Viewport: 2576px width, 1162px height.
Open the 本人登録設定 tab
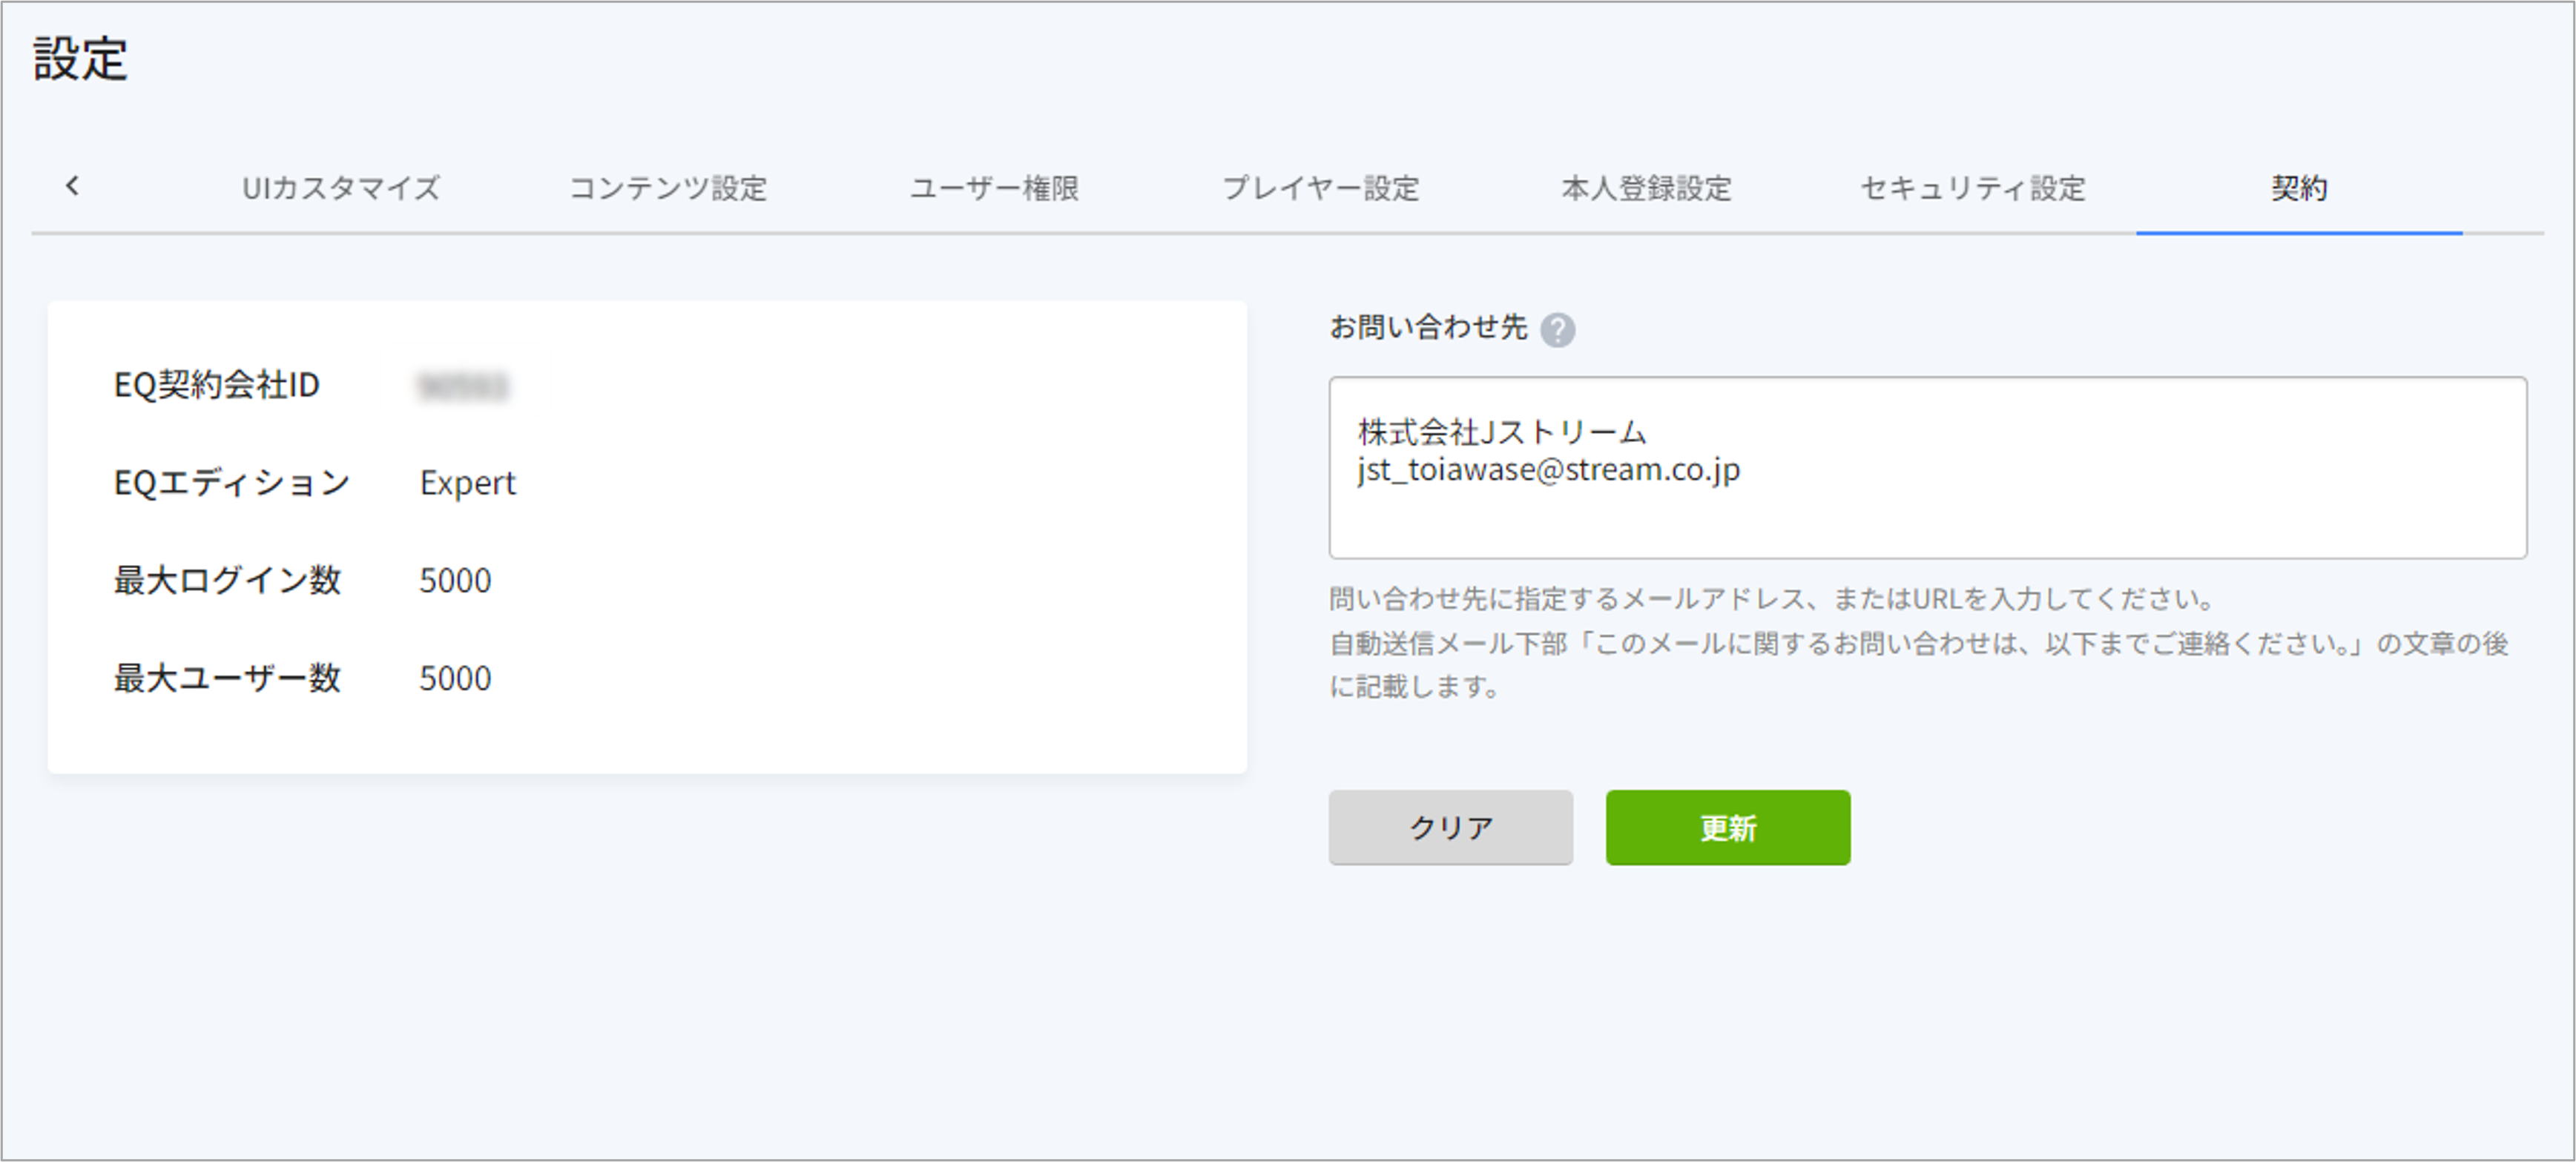click(1646, 188)
